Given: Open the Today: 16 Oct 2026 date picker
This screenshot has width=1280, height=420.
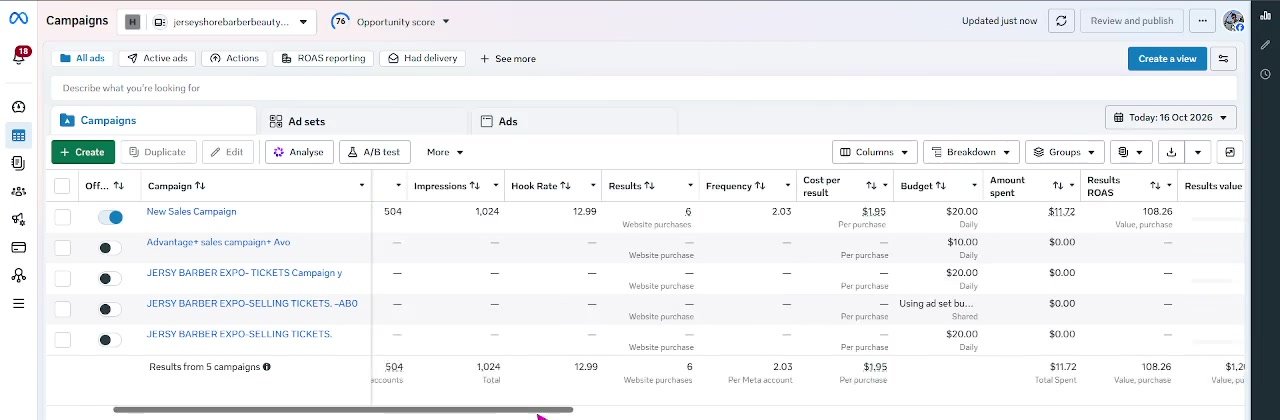Looking at the screenshot, I should 1171,118.
